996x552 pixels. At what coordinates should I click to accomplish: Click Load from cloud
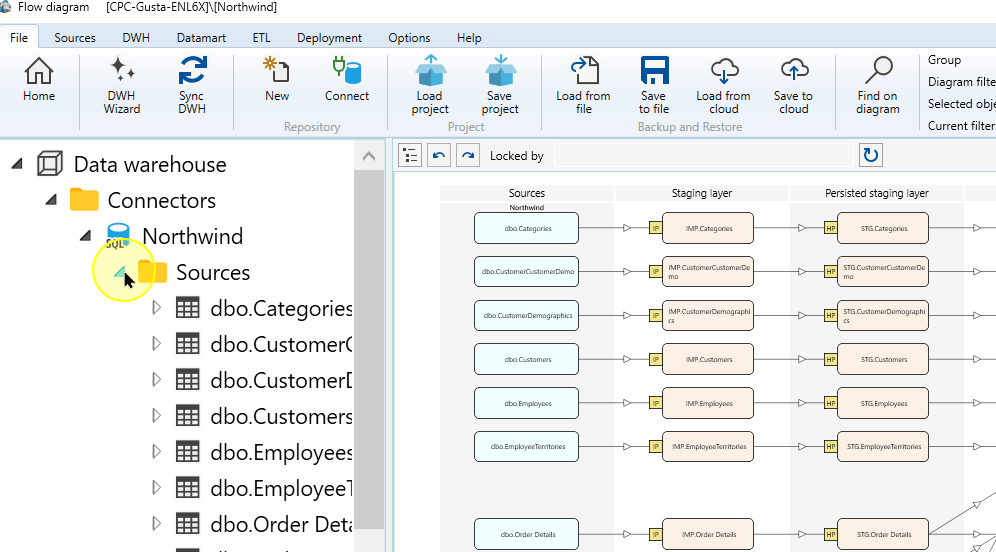coord(723,86)
